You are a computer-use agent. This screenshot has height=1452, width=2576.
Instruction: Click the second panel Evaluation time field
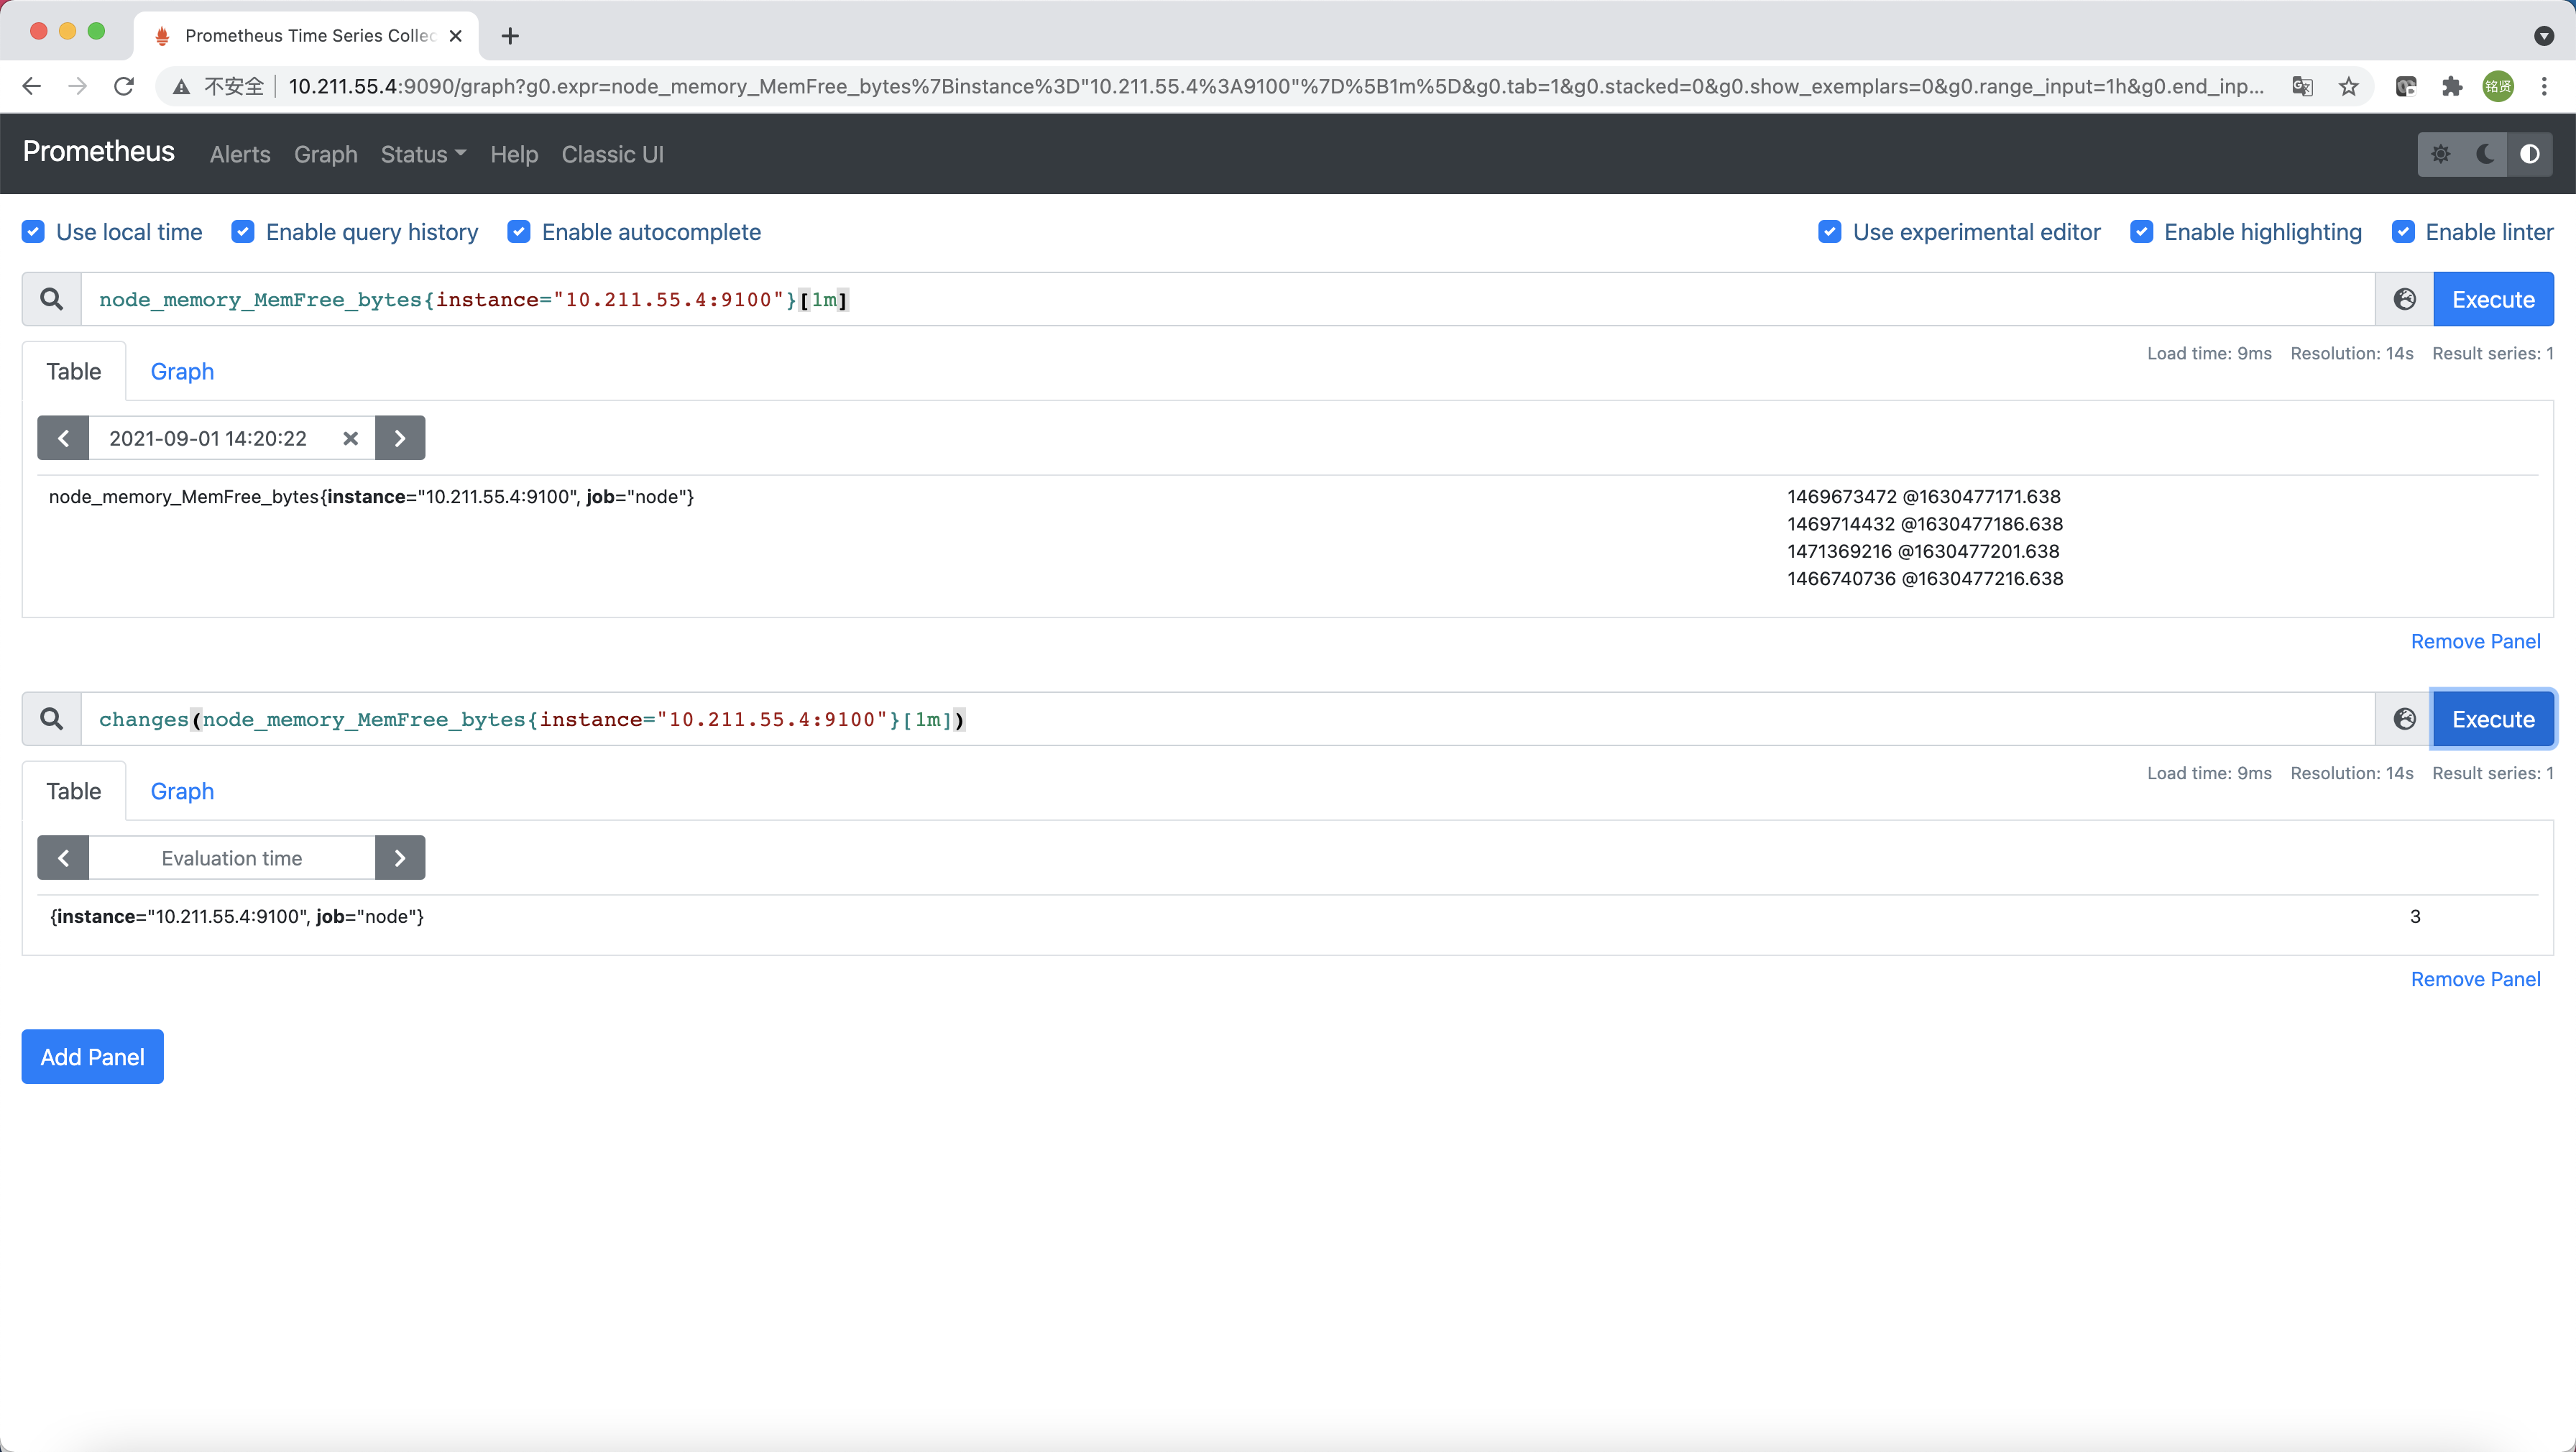(x=232, y=858)
